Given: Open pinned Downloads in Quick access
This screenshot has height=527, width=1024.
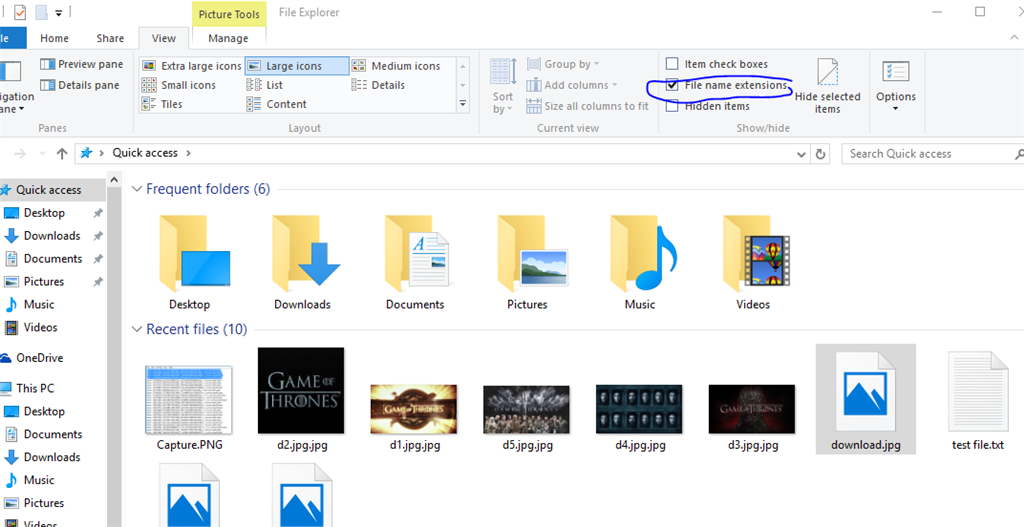Looking at the screenshot, I should pyautogui.click(x=53, y=236).
